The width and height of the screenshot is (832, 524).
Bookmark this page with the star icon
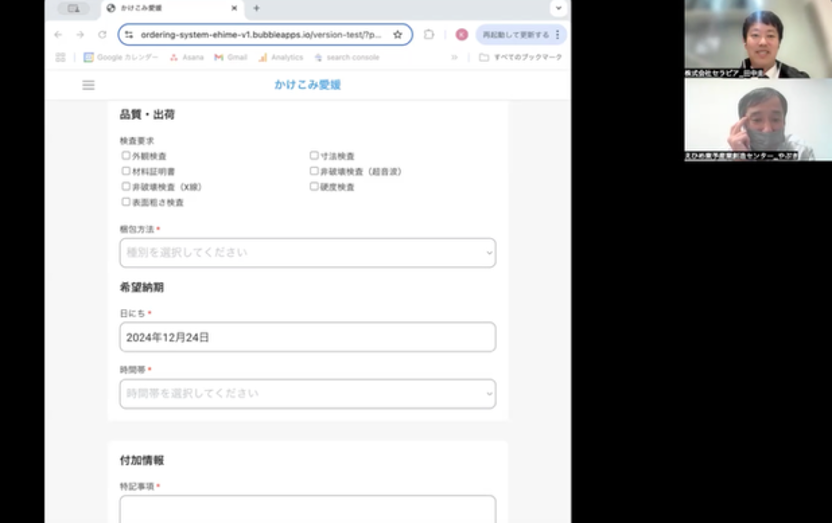coord(397,34)
